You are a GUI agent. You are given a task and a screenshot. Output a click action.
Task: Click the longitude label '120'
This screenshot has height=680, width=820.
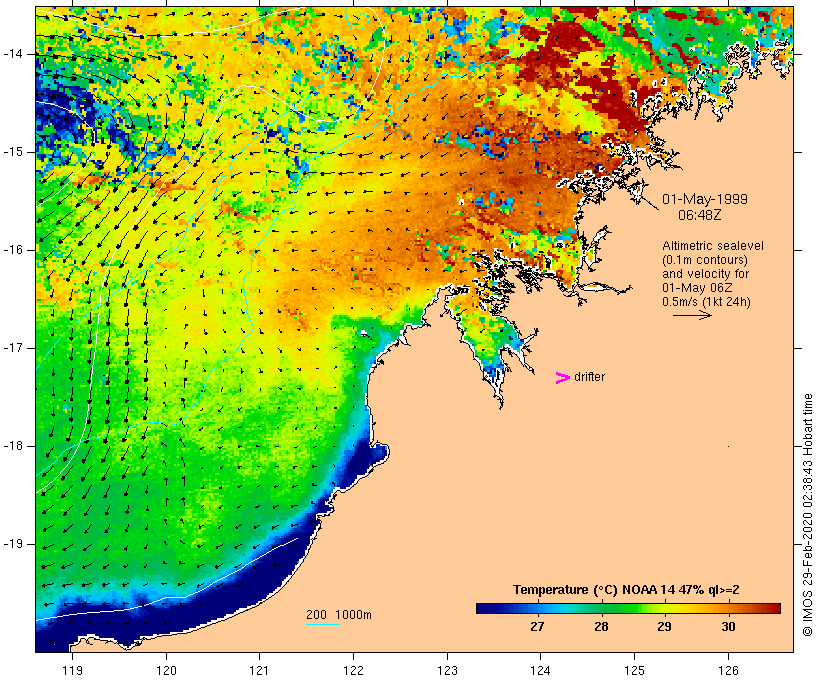pos(166,670)
